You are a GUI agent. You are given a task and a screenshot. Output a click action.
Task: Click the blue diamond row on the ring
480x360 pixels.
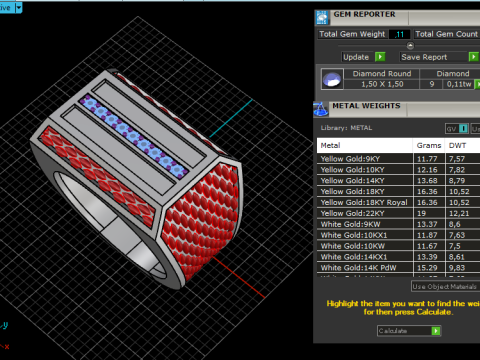point(133,137)
